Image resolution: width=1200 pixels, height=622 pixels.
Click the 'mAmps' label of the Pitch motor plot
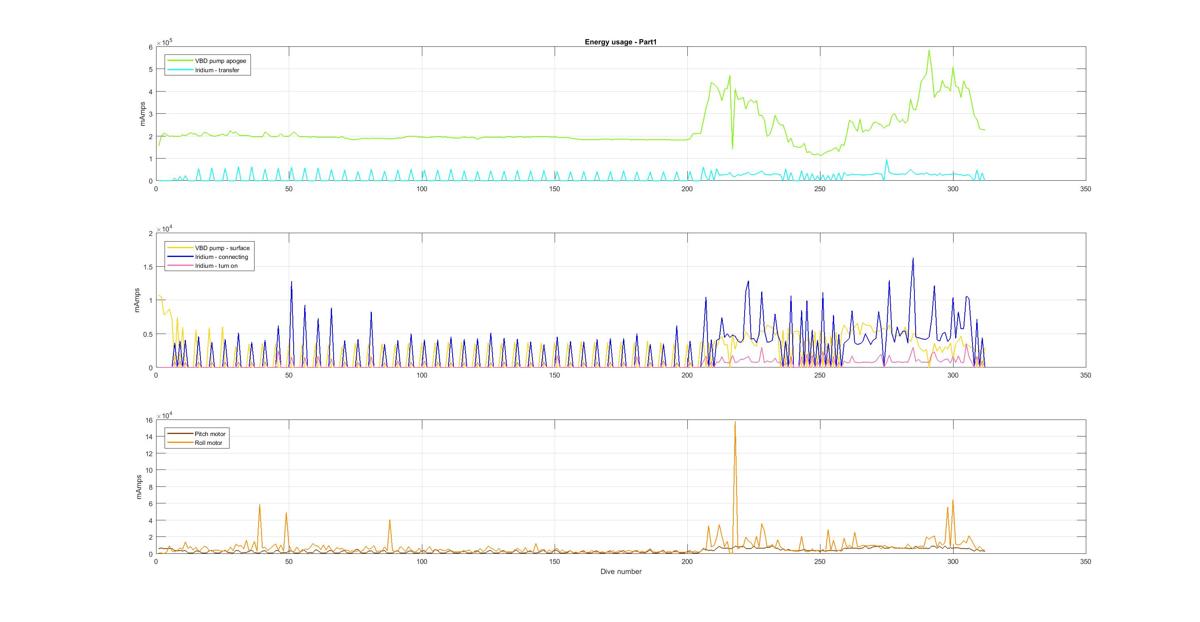[x=138, y=487]
